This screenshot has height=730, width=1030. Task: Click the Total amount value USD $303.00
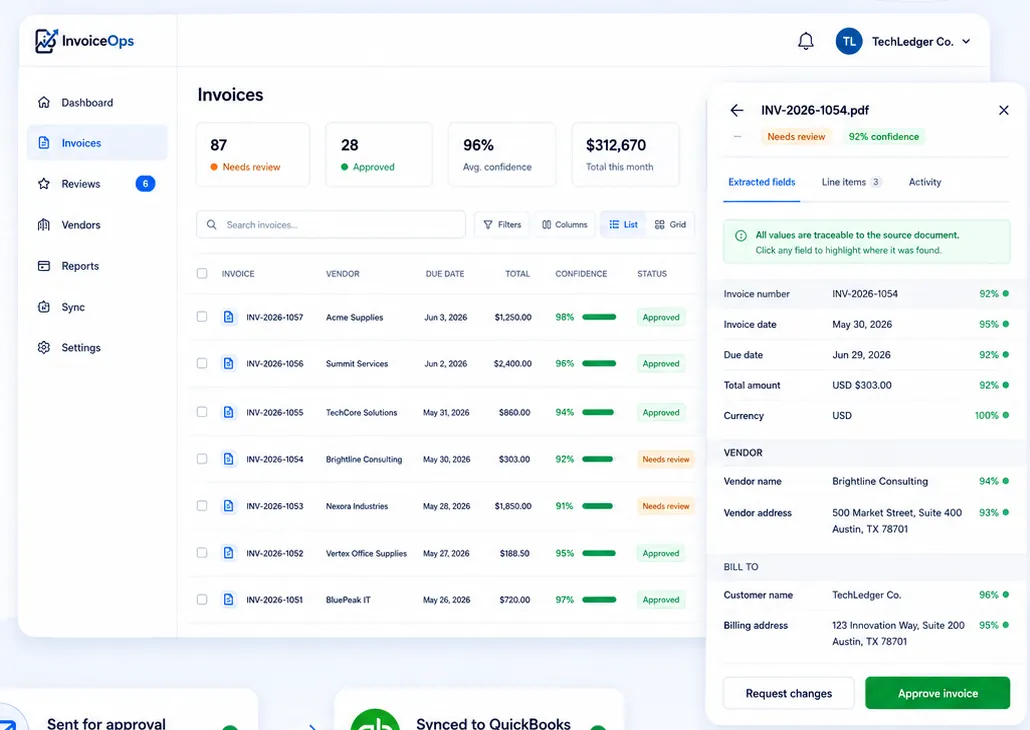pyautogui.click(x=862, y=385)
